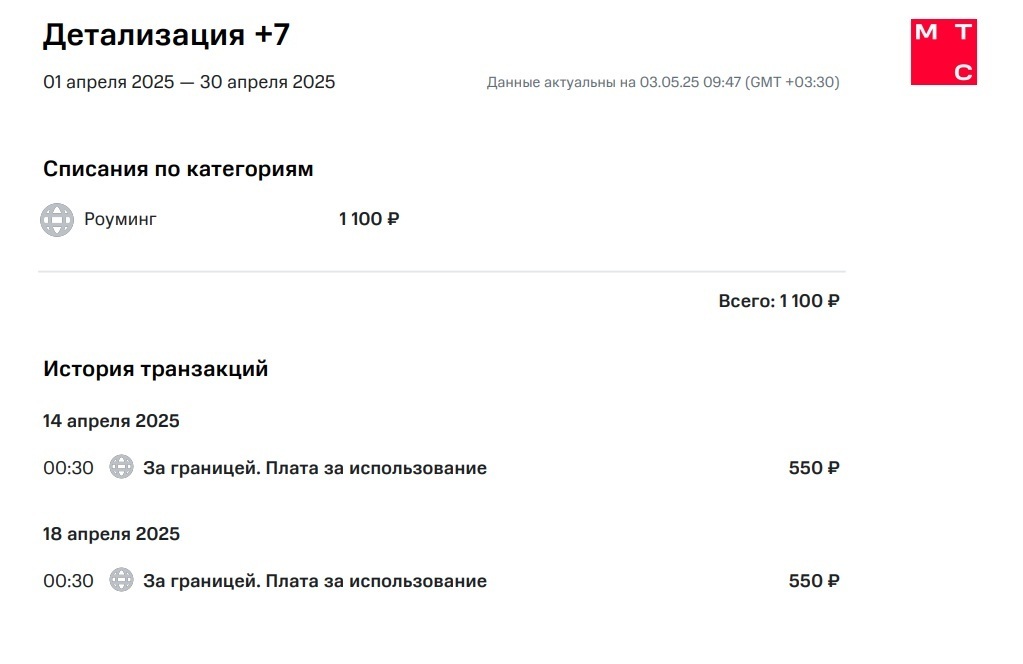Click the История транзакций heading
The image size is (1023, 664).
coord(155,369)
